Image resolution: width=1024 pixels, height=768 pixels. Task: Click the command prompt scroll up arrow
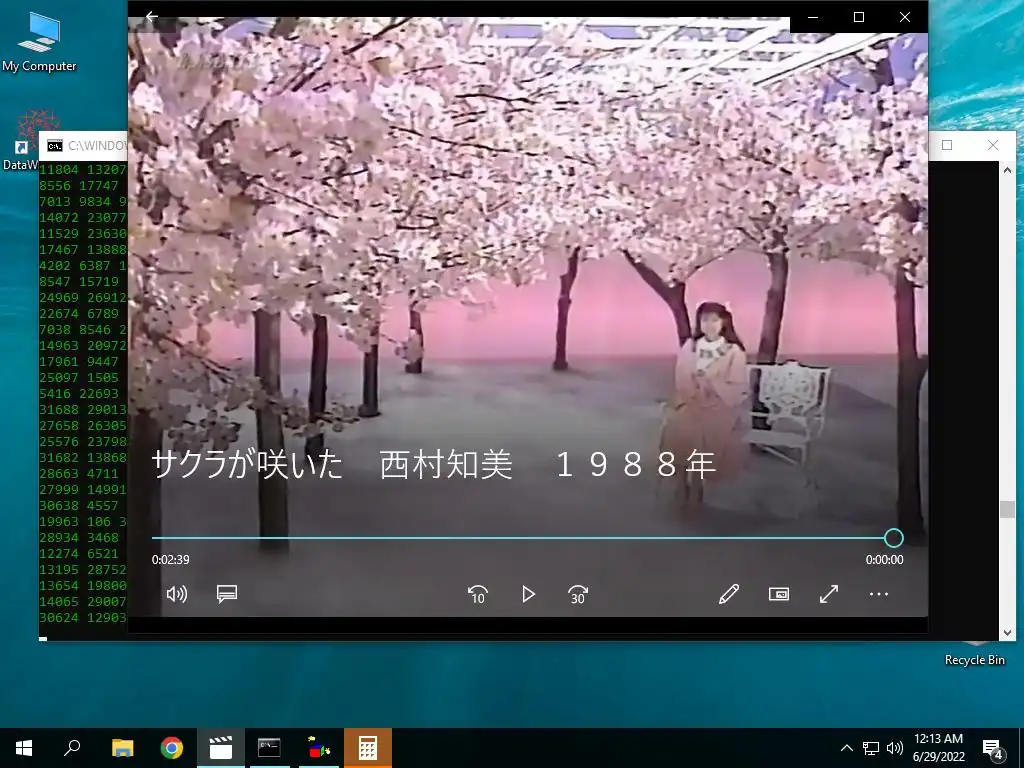point(1007,170)
